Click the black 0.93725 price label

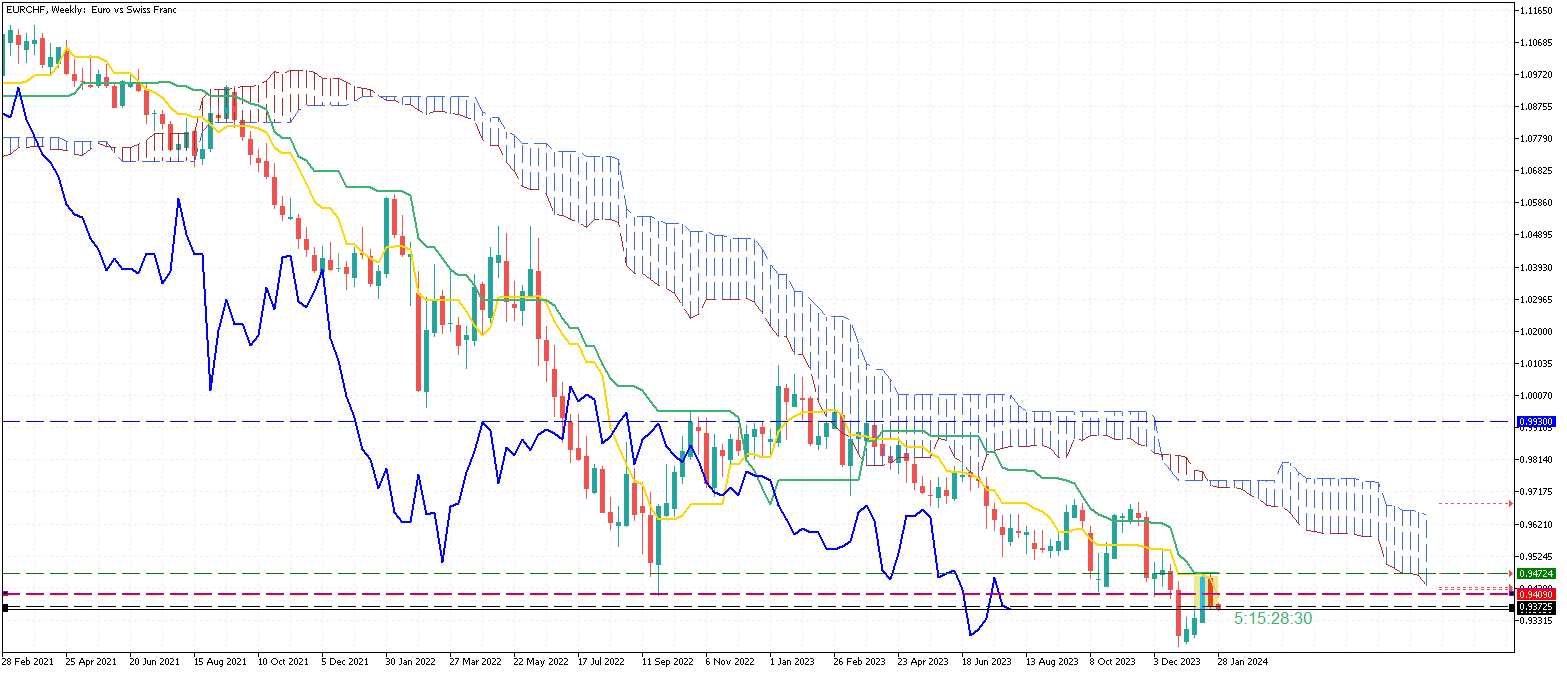pos(1535,607)
